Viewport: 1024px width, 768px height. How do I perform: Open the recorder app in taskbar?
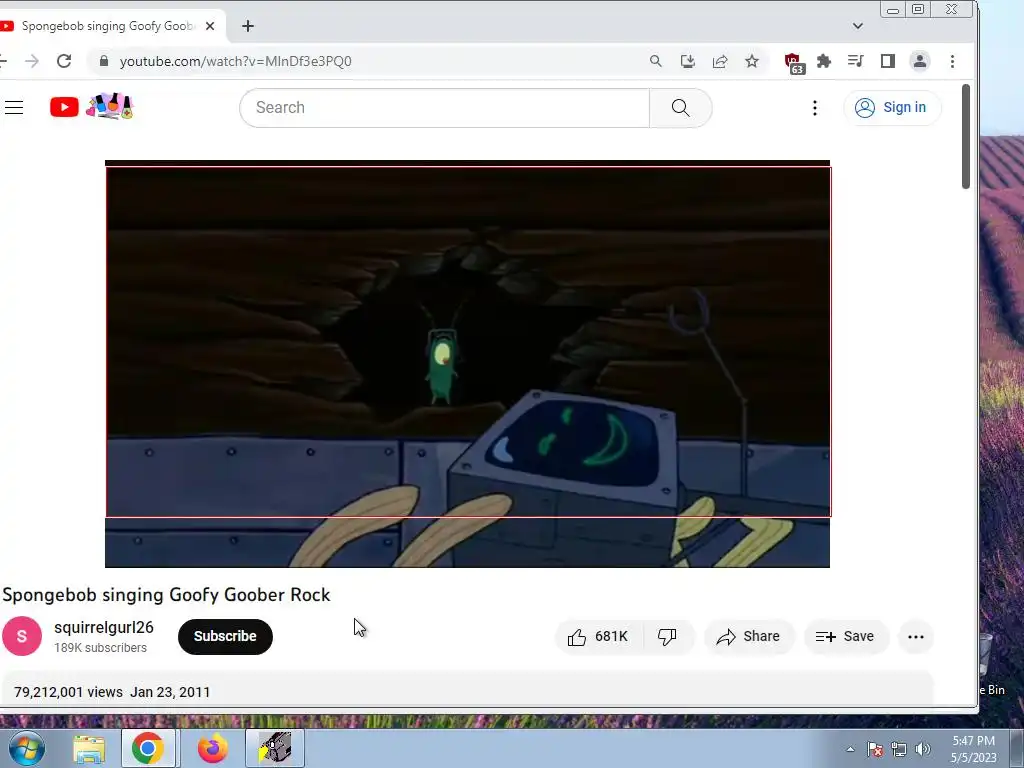(275, 748)
